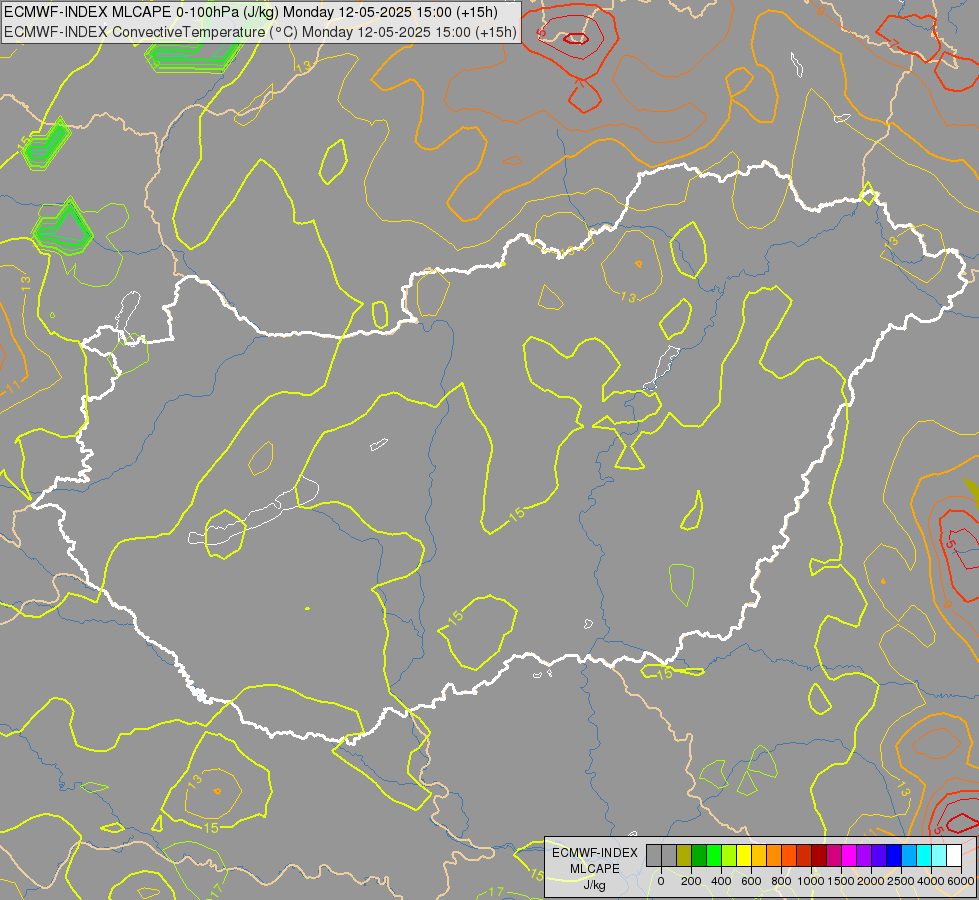
Task: Pick the yellow-green swatch after the 400 tick
Action: click(x=729, y=855)
